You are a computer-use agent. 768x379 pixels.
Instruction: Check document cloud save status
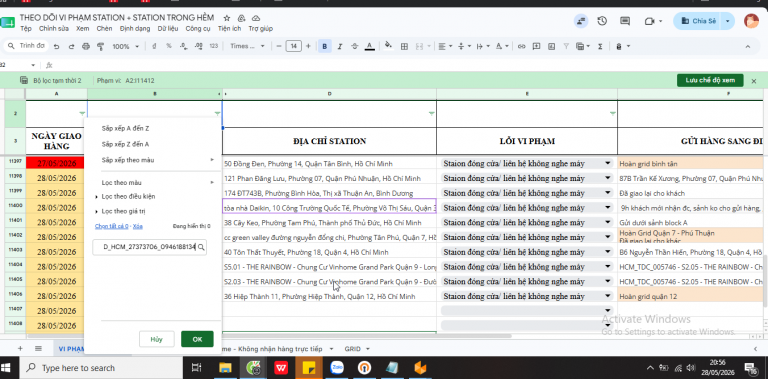256,18
